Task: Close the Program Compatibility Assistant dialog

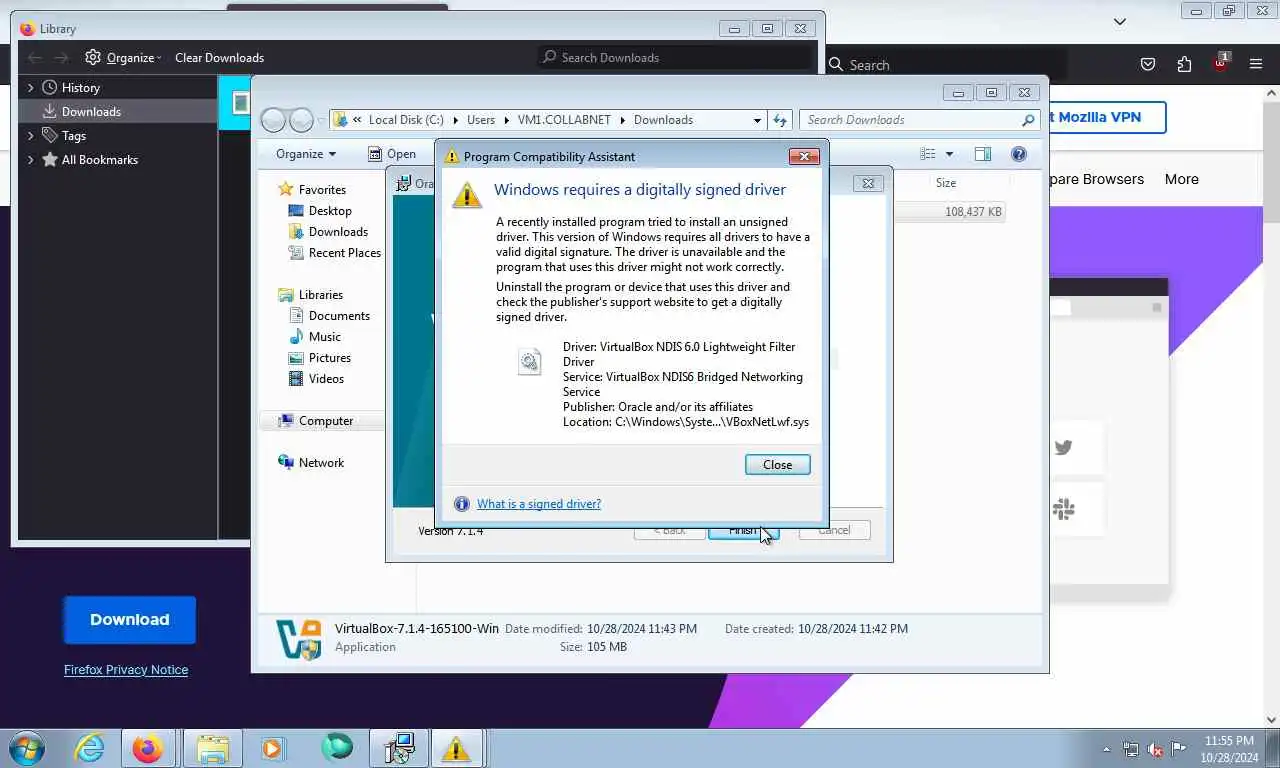Action: pyautogui.click(x=777, y=464)
